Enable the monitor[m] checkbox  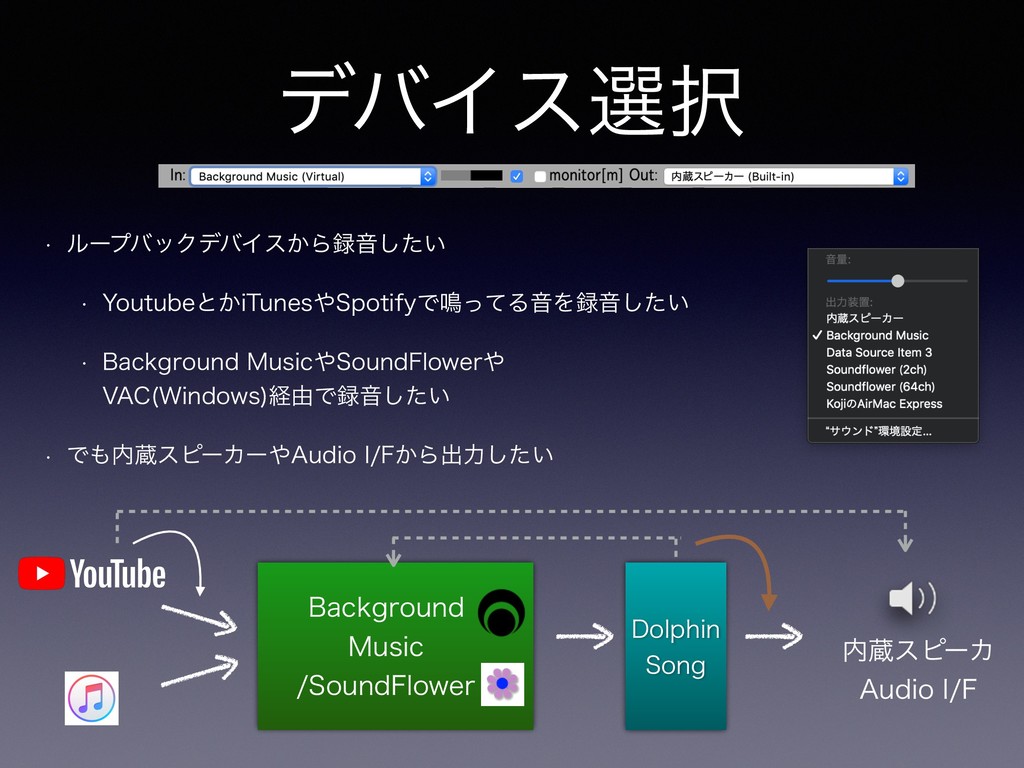[539, 176]
